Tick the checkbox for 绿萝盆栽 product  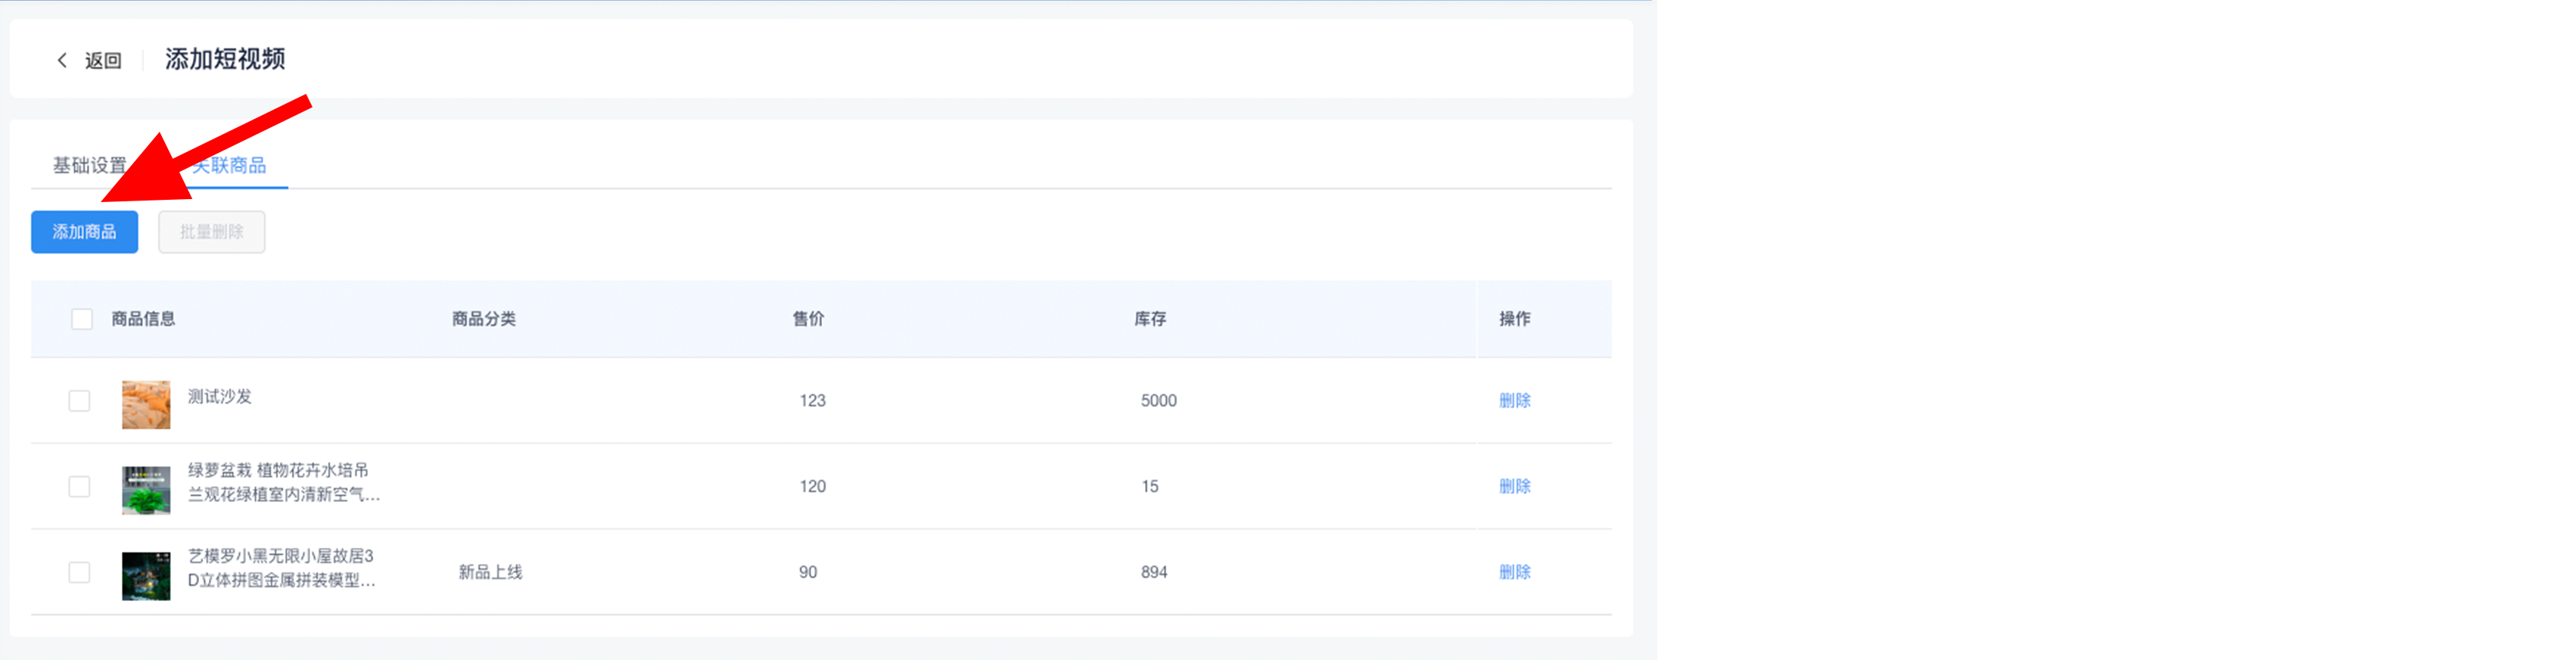coord(79,487)
